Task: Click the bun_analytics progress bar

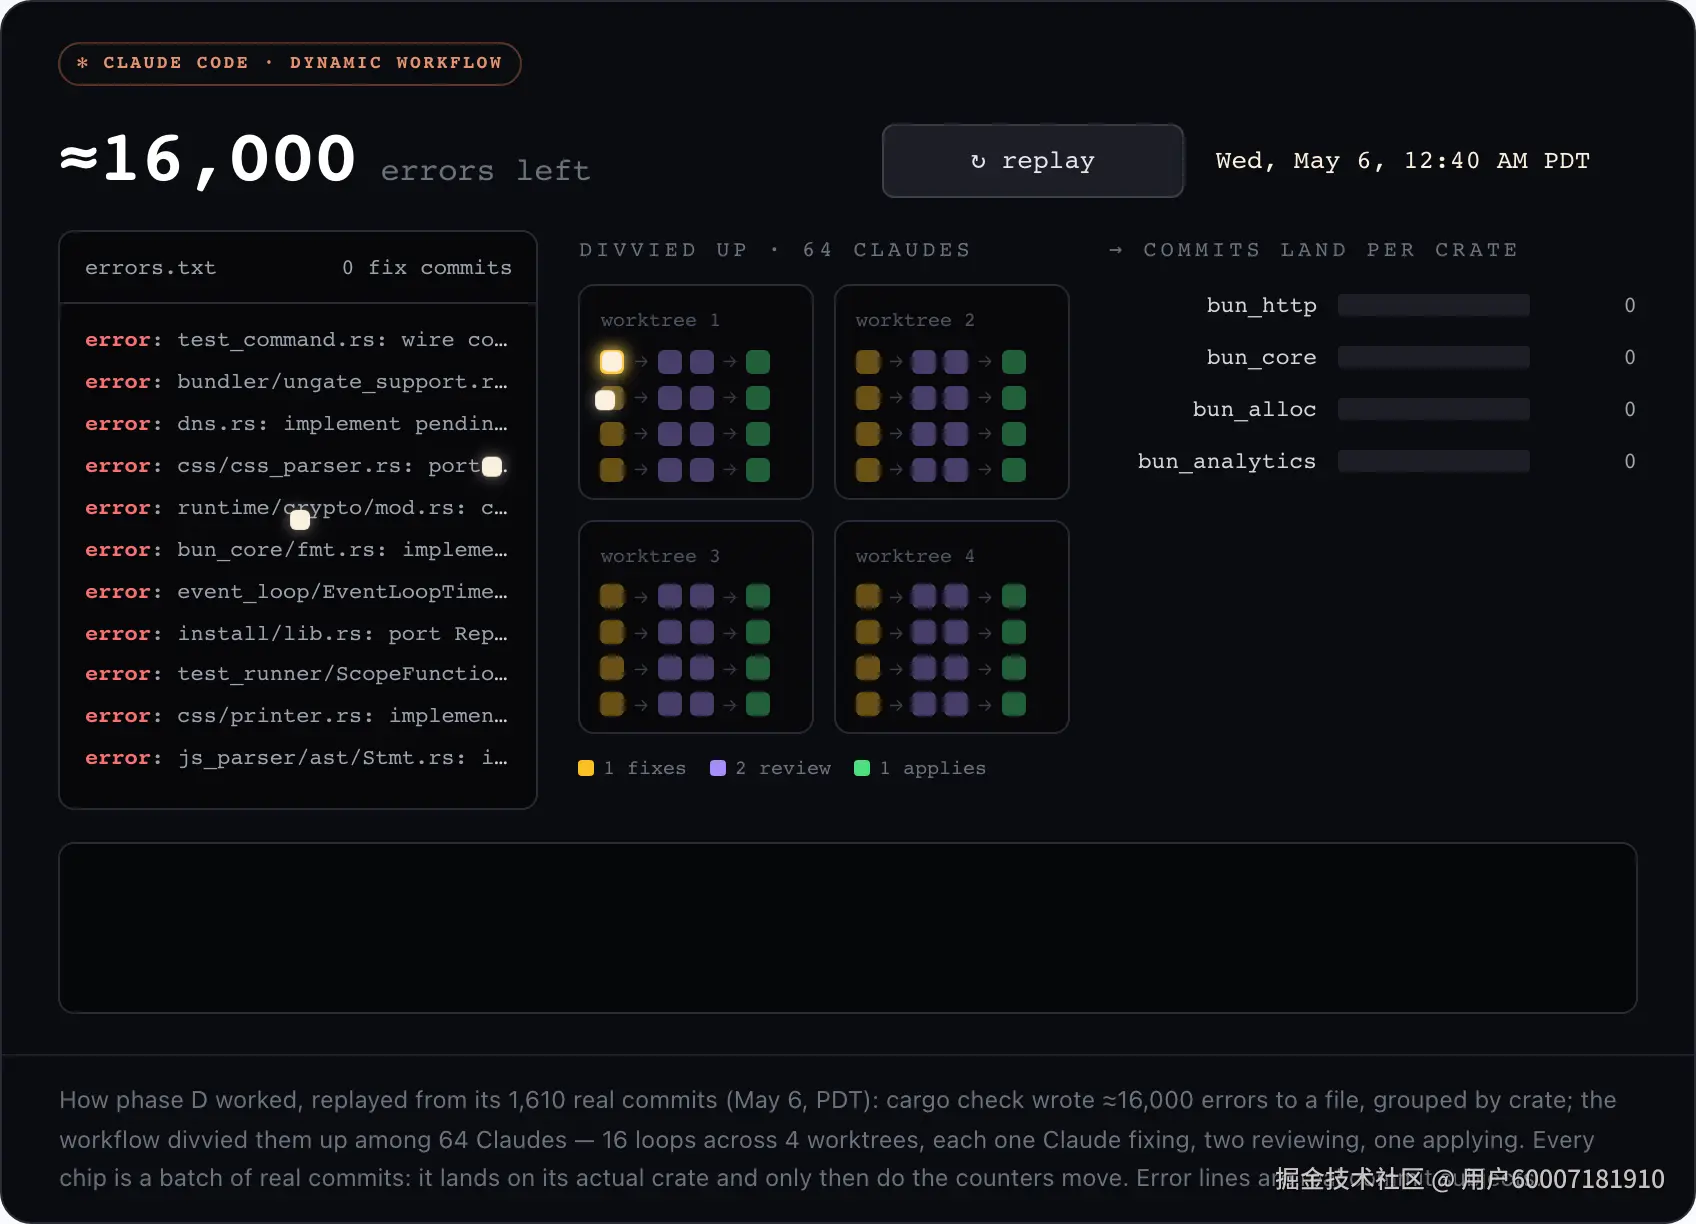Action: tap(1434, 461)
